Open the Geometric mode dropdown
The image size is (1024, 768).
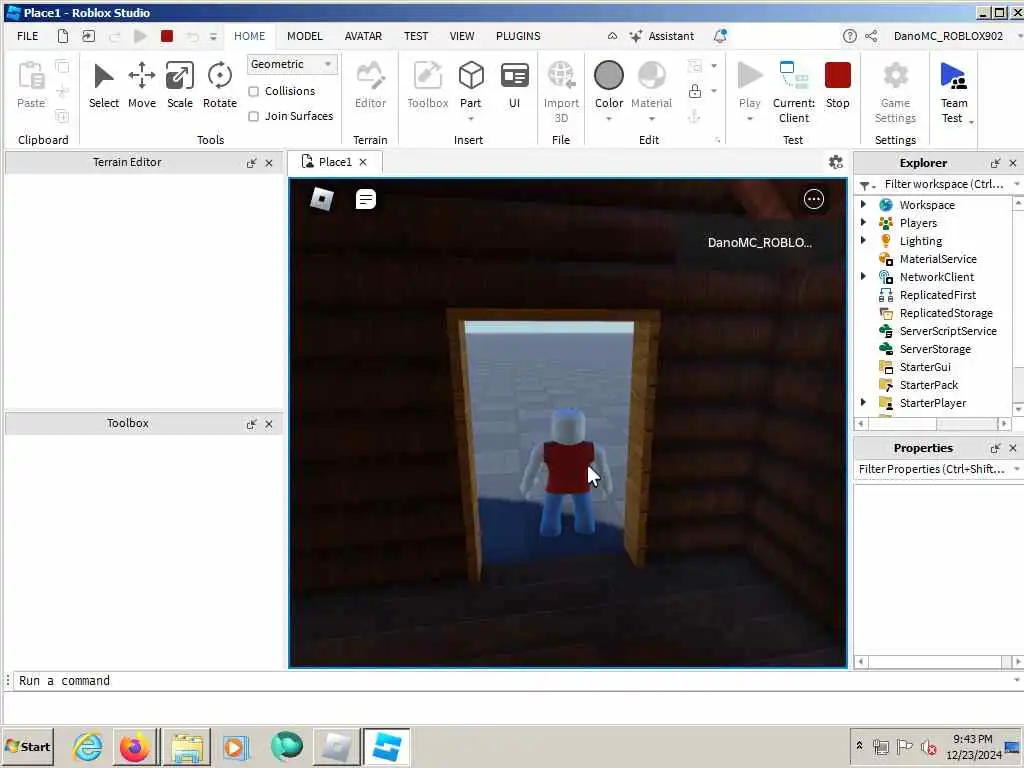292,64
